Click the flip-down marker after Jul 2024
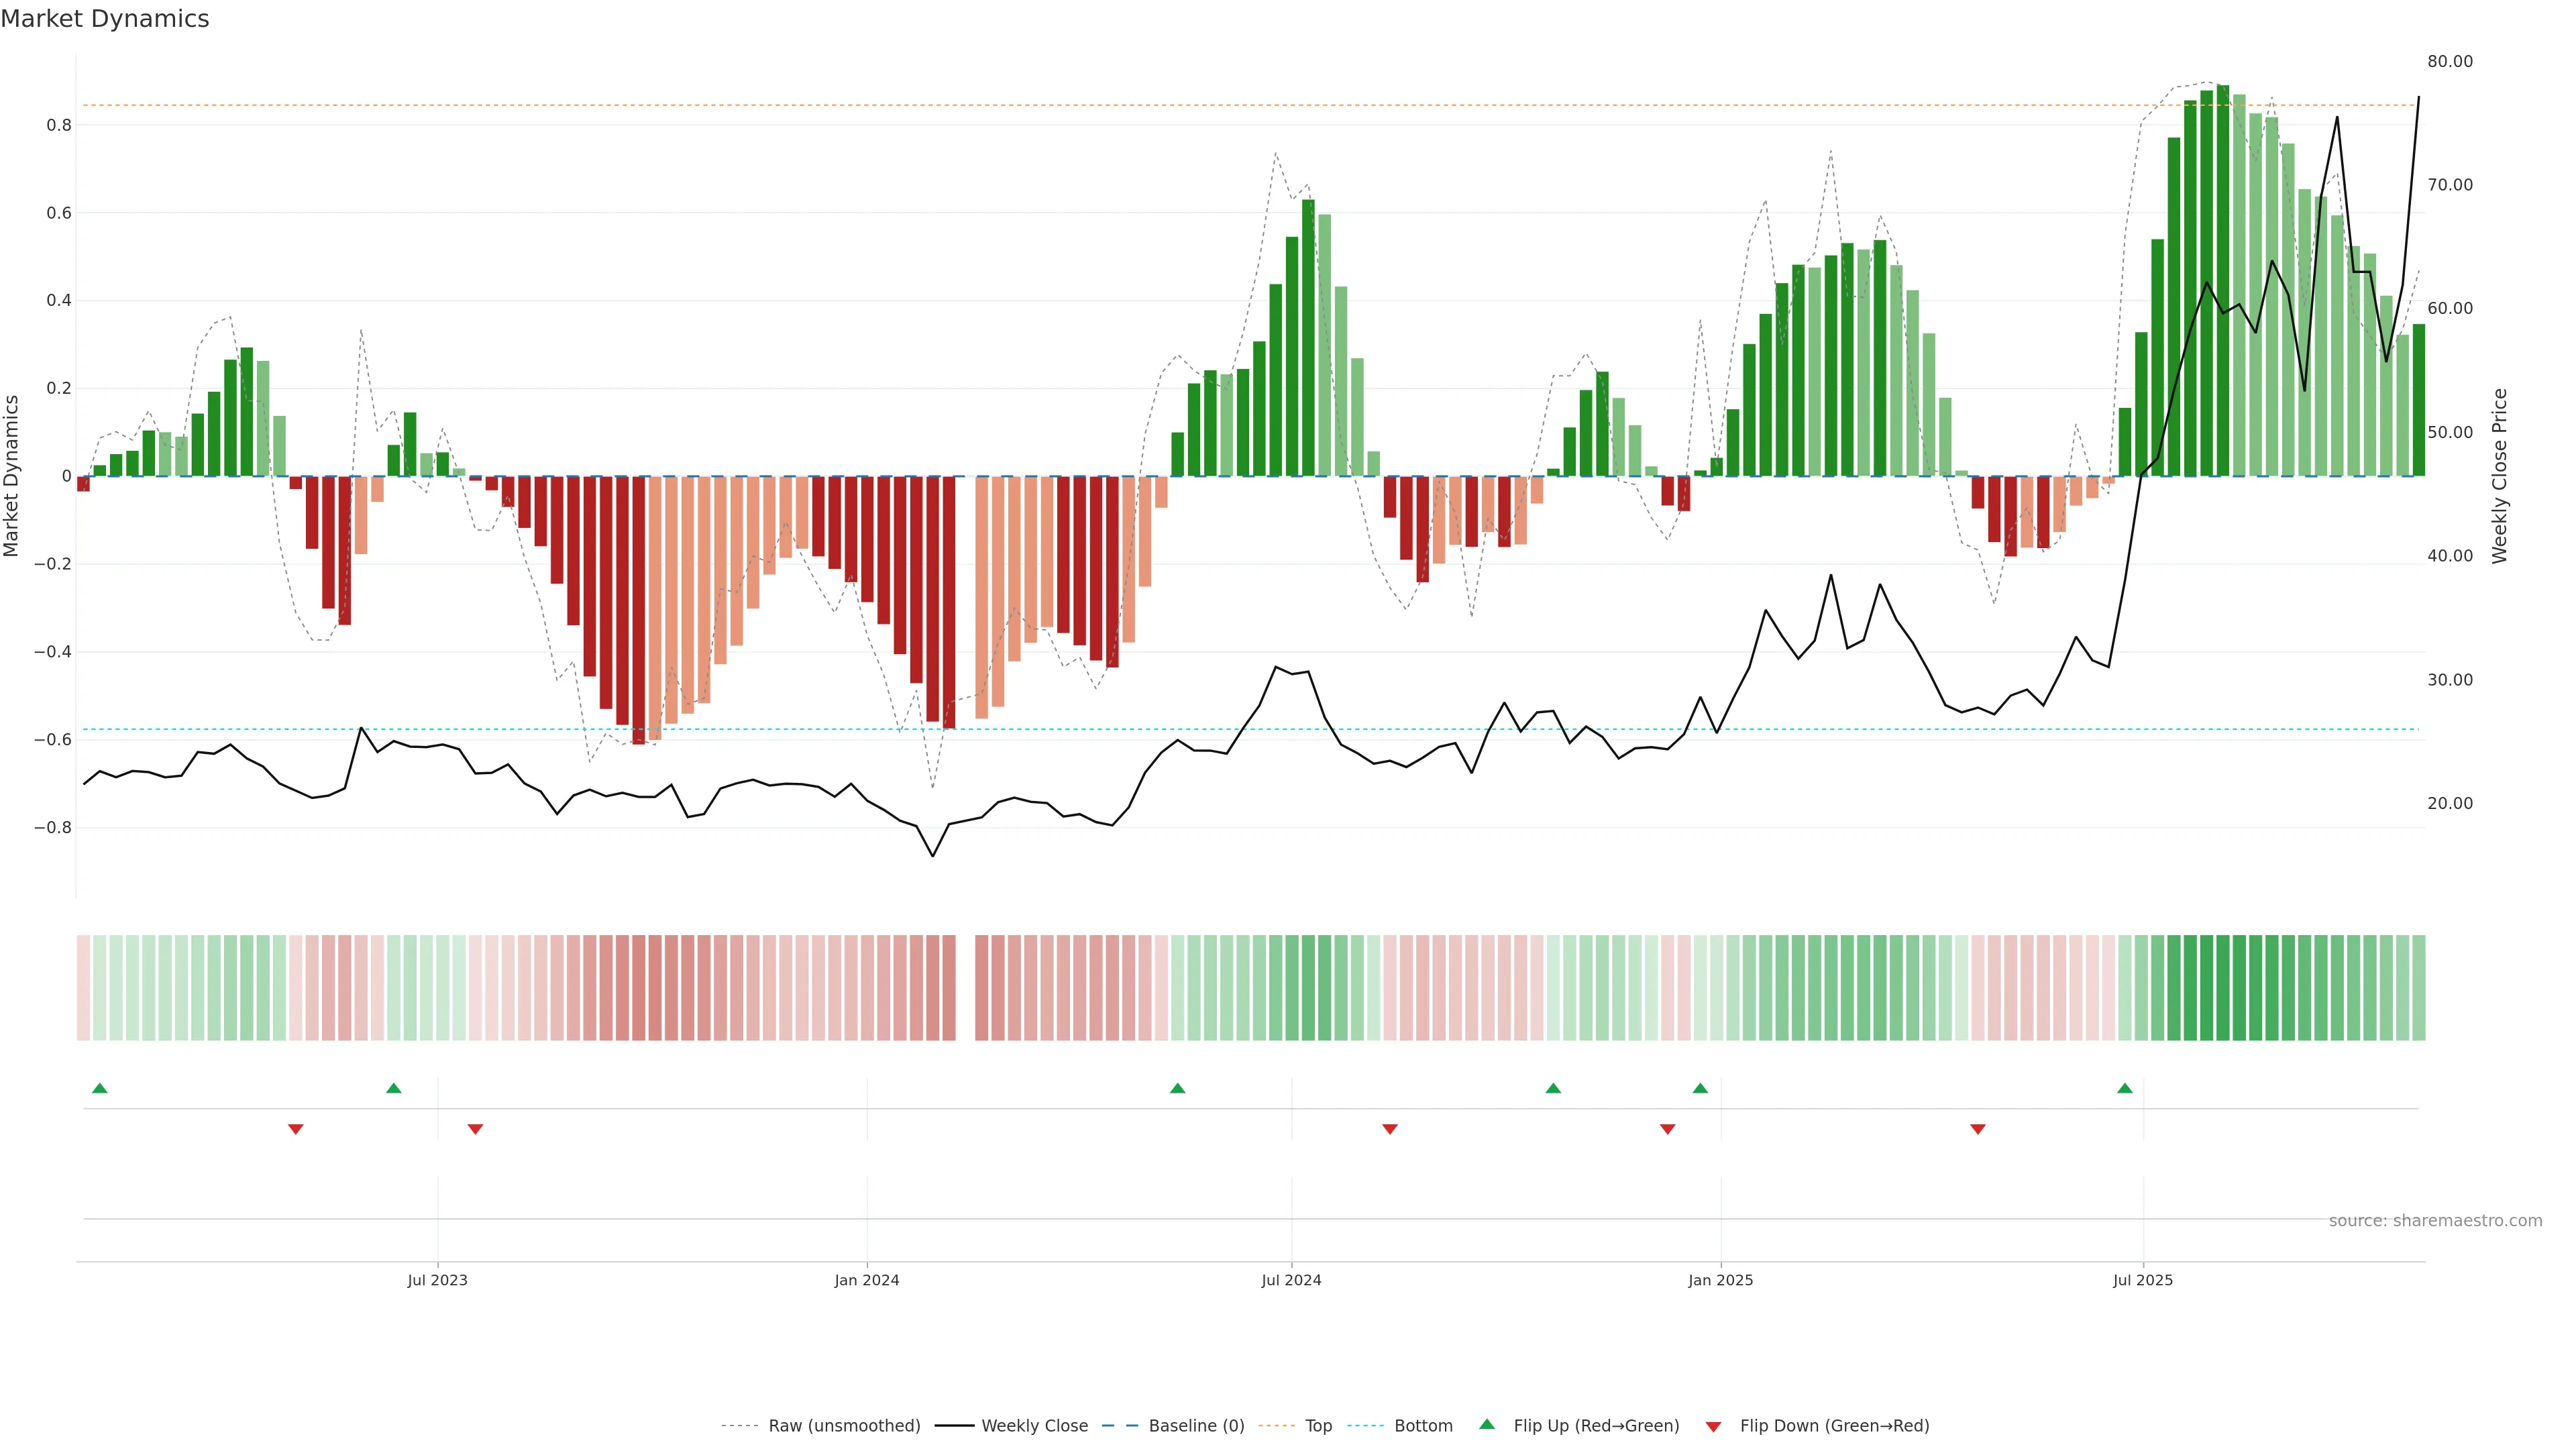This screenshot has height=1449, width=2576. pos(1389,1129)
